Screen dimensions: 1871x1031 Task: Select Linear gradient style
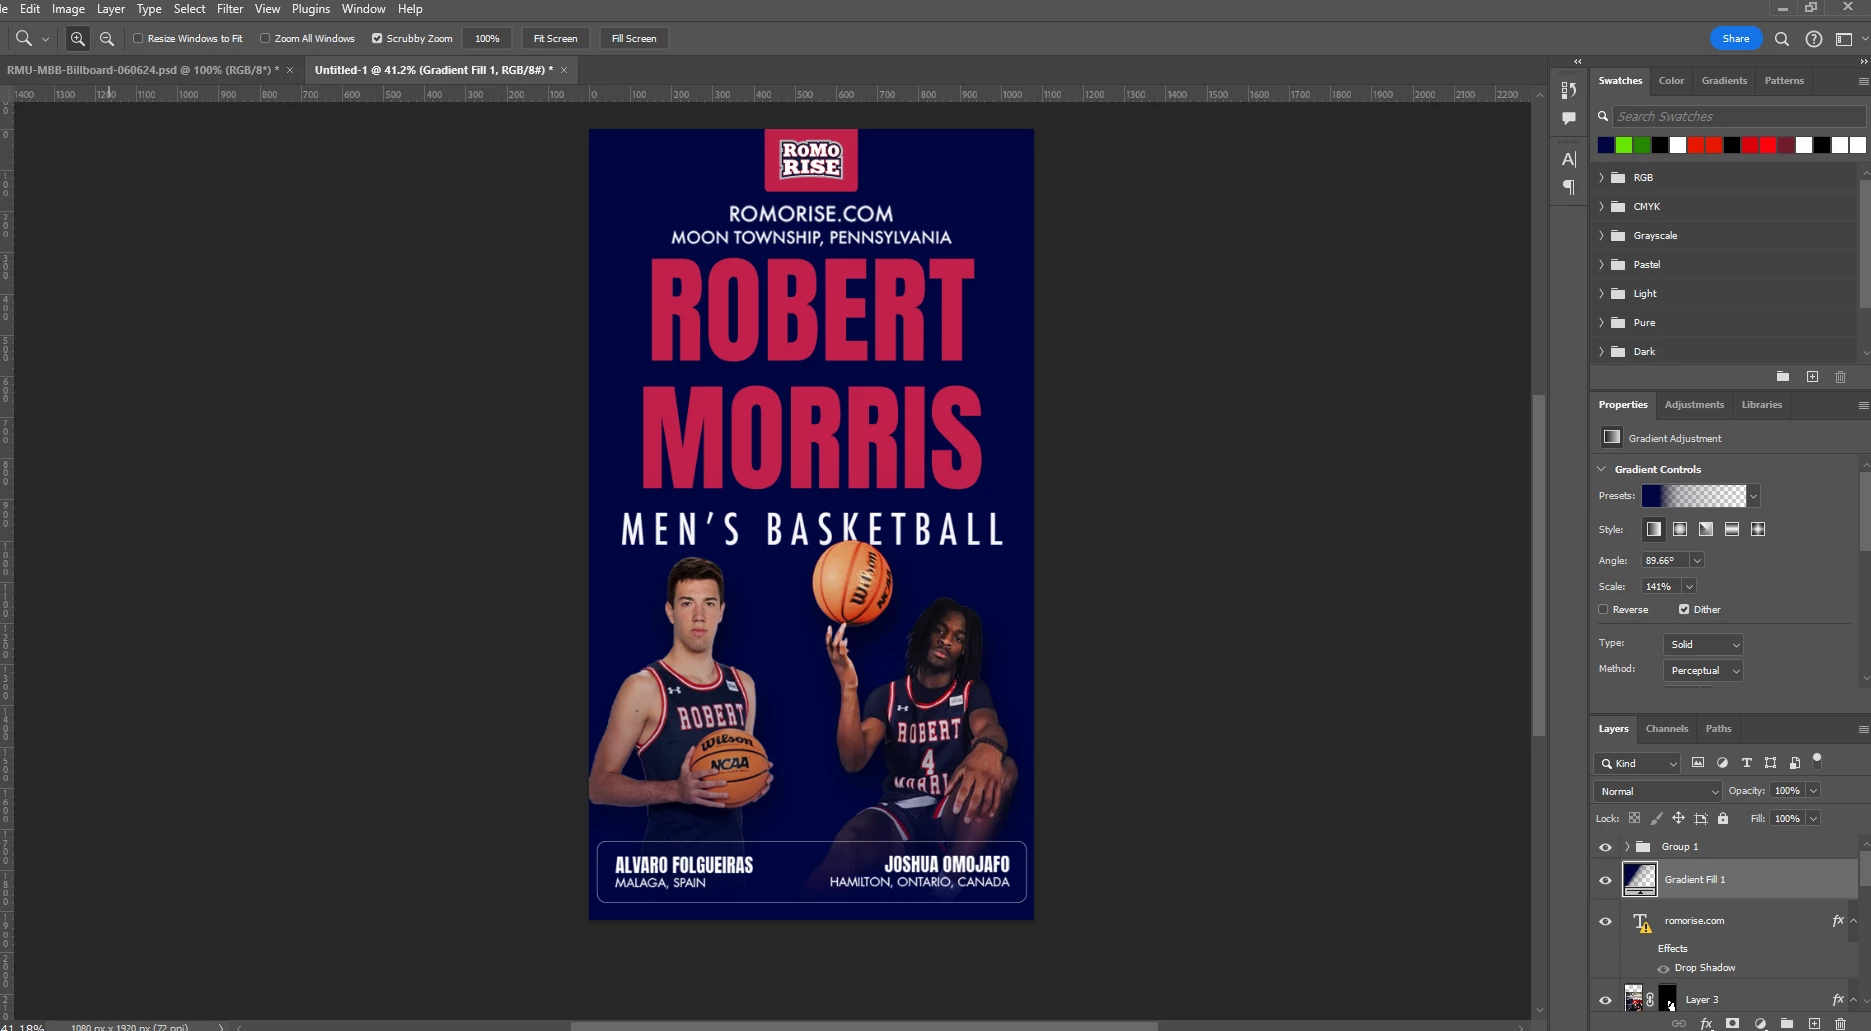pos(1654,529)
